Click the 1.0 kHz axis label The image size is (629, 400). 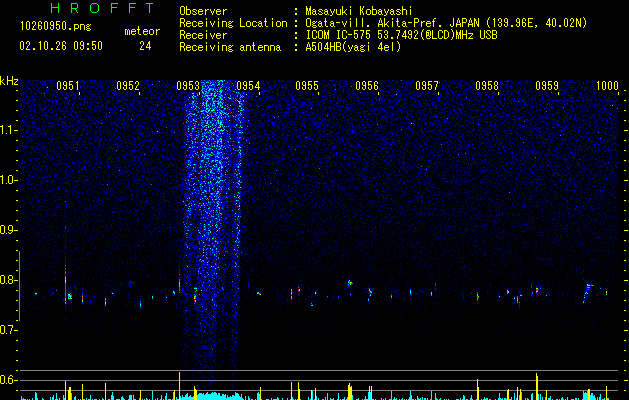tap(7, 180)
